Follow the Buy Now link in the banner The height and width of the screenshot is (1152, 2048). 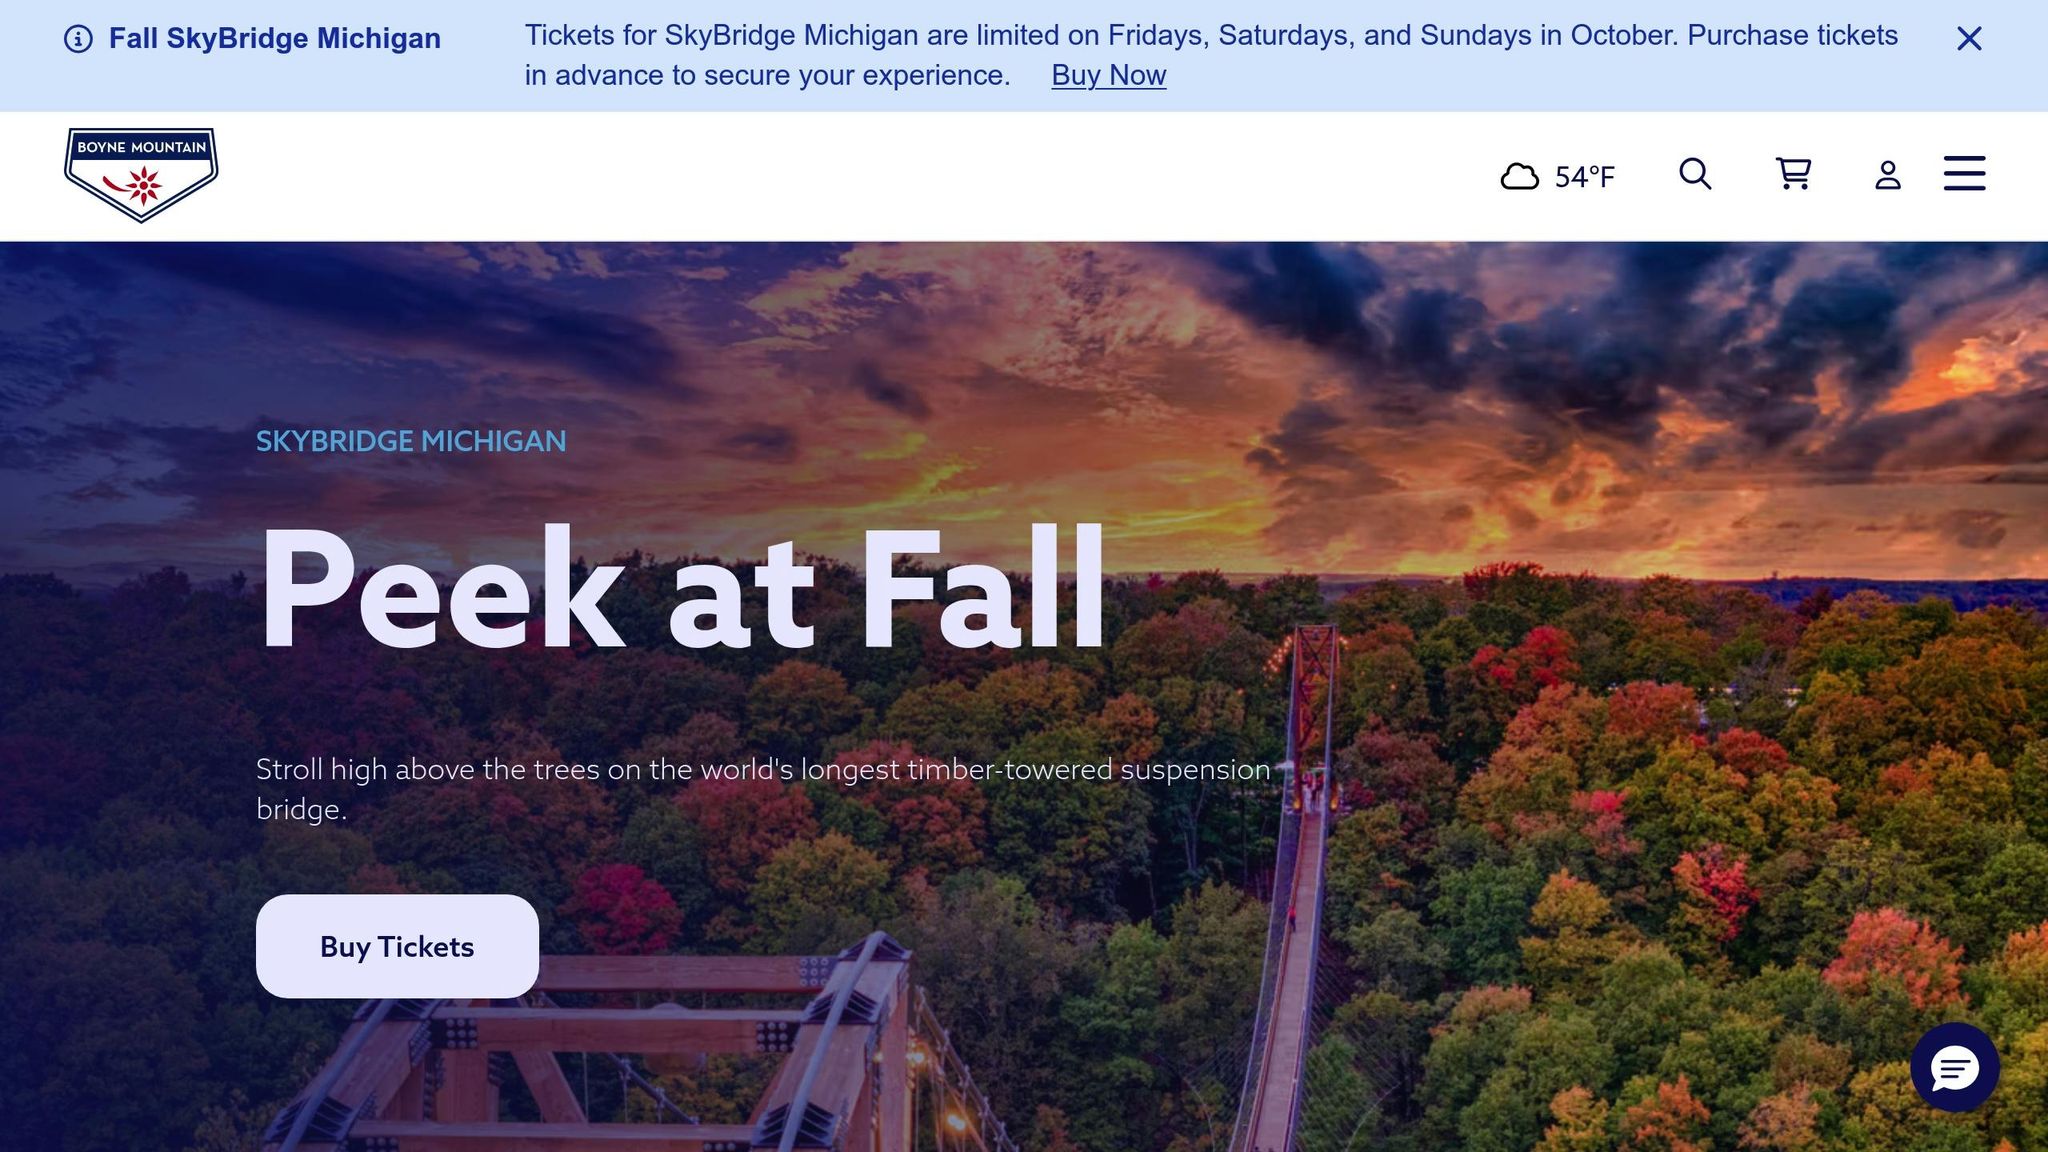click(x=1108, y=75)
